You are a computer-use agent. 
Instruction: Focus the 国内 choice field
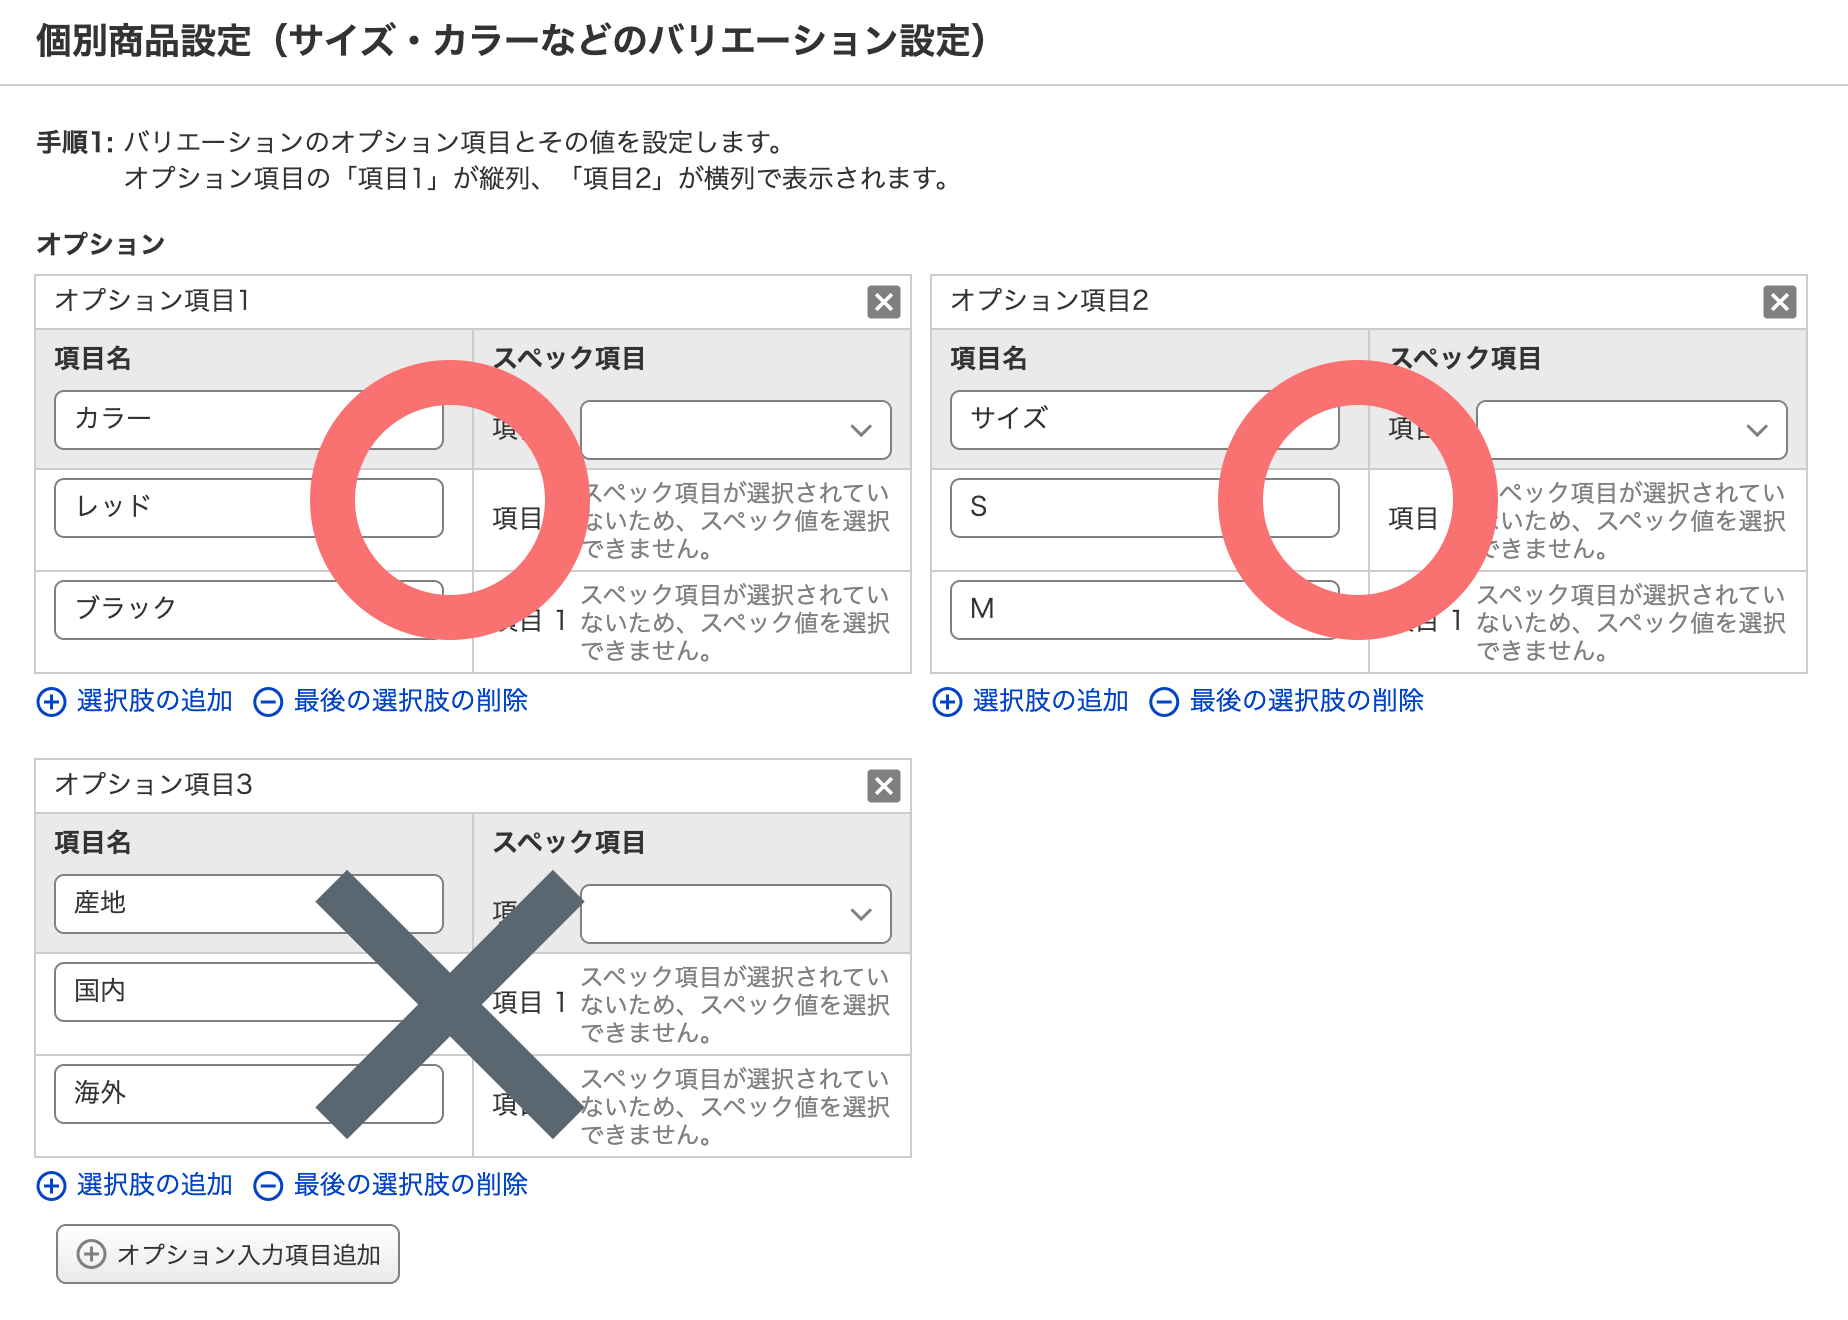249,992
